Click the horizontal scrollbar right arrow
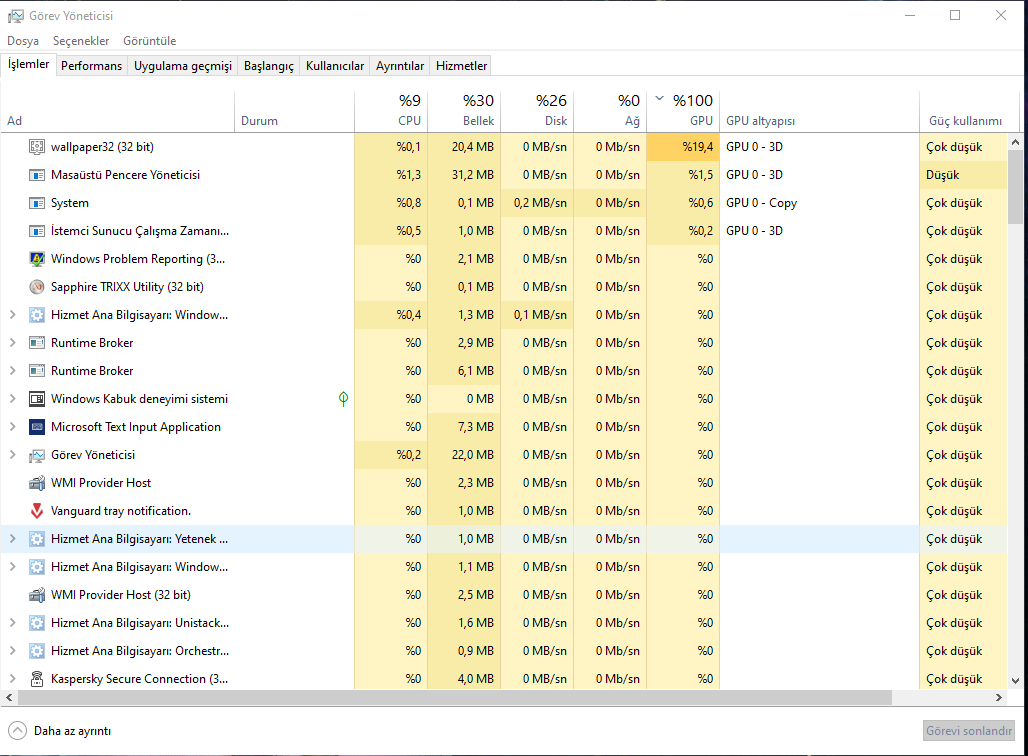 (x=998, y=698)
